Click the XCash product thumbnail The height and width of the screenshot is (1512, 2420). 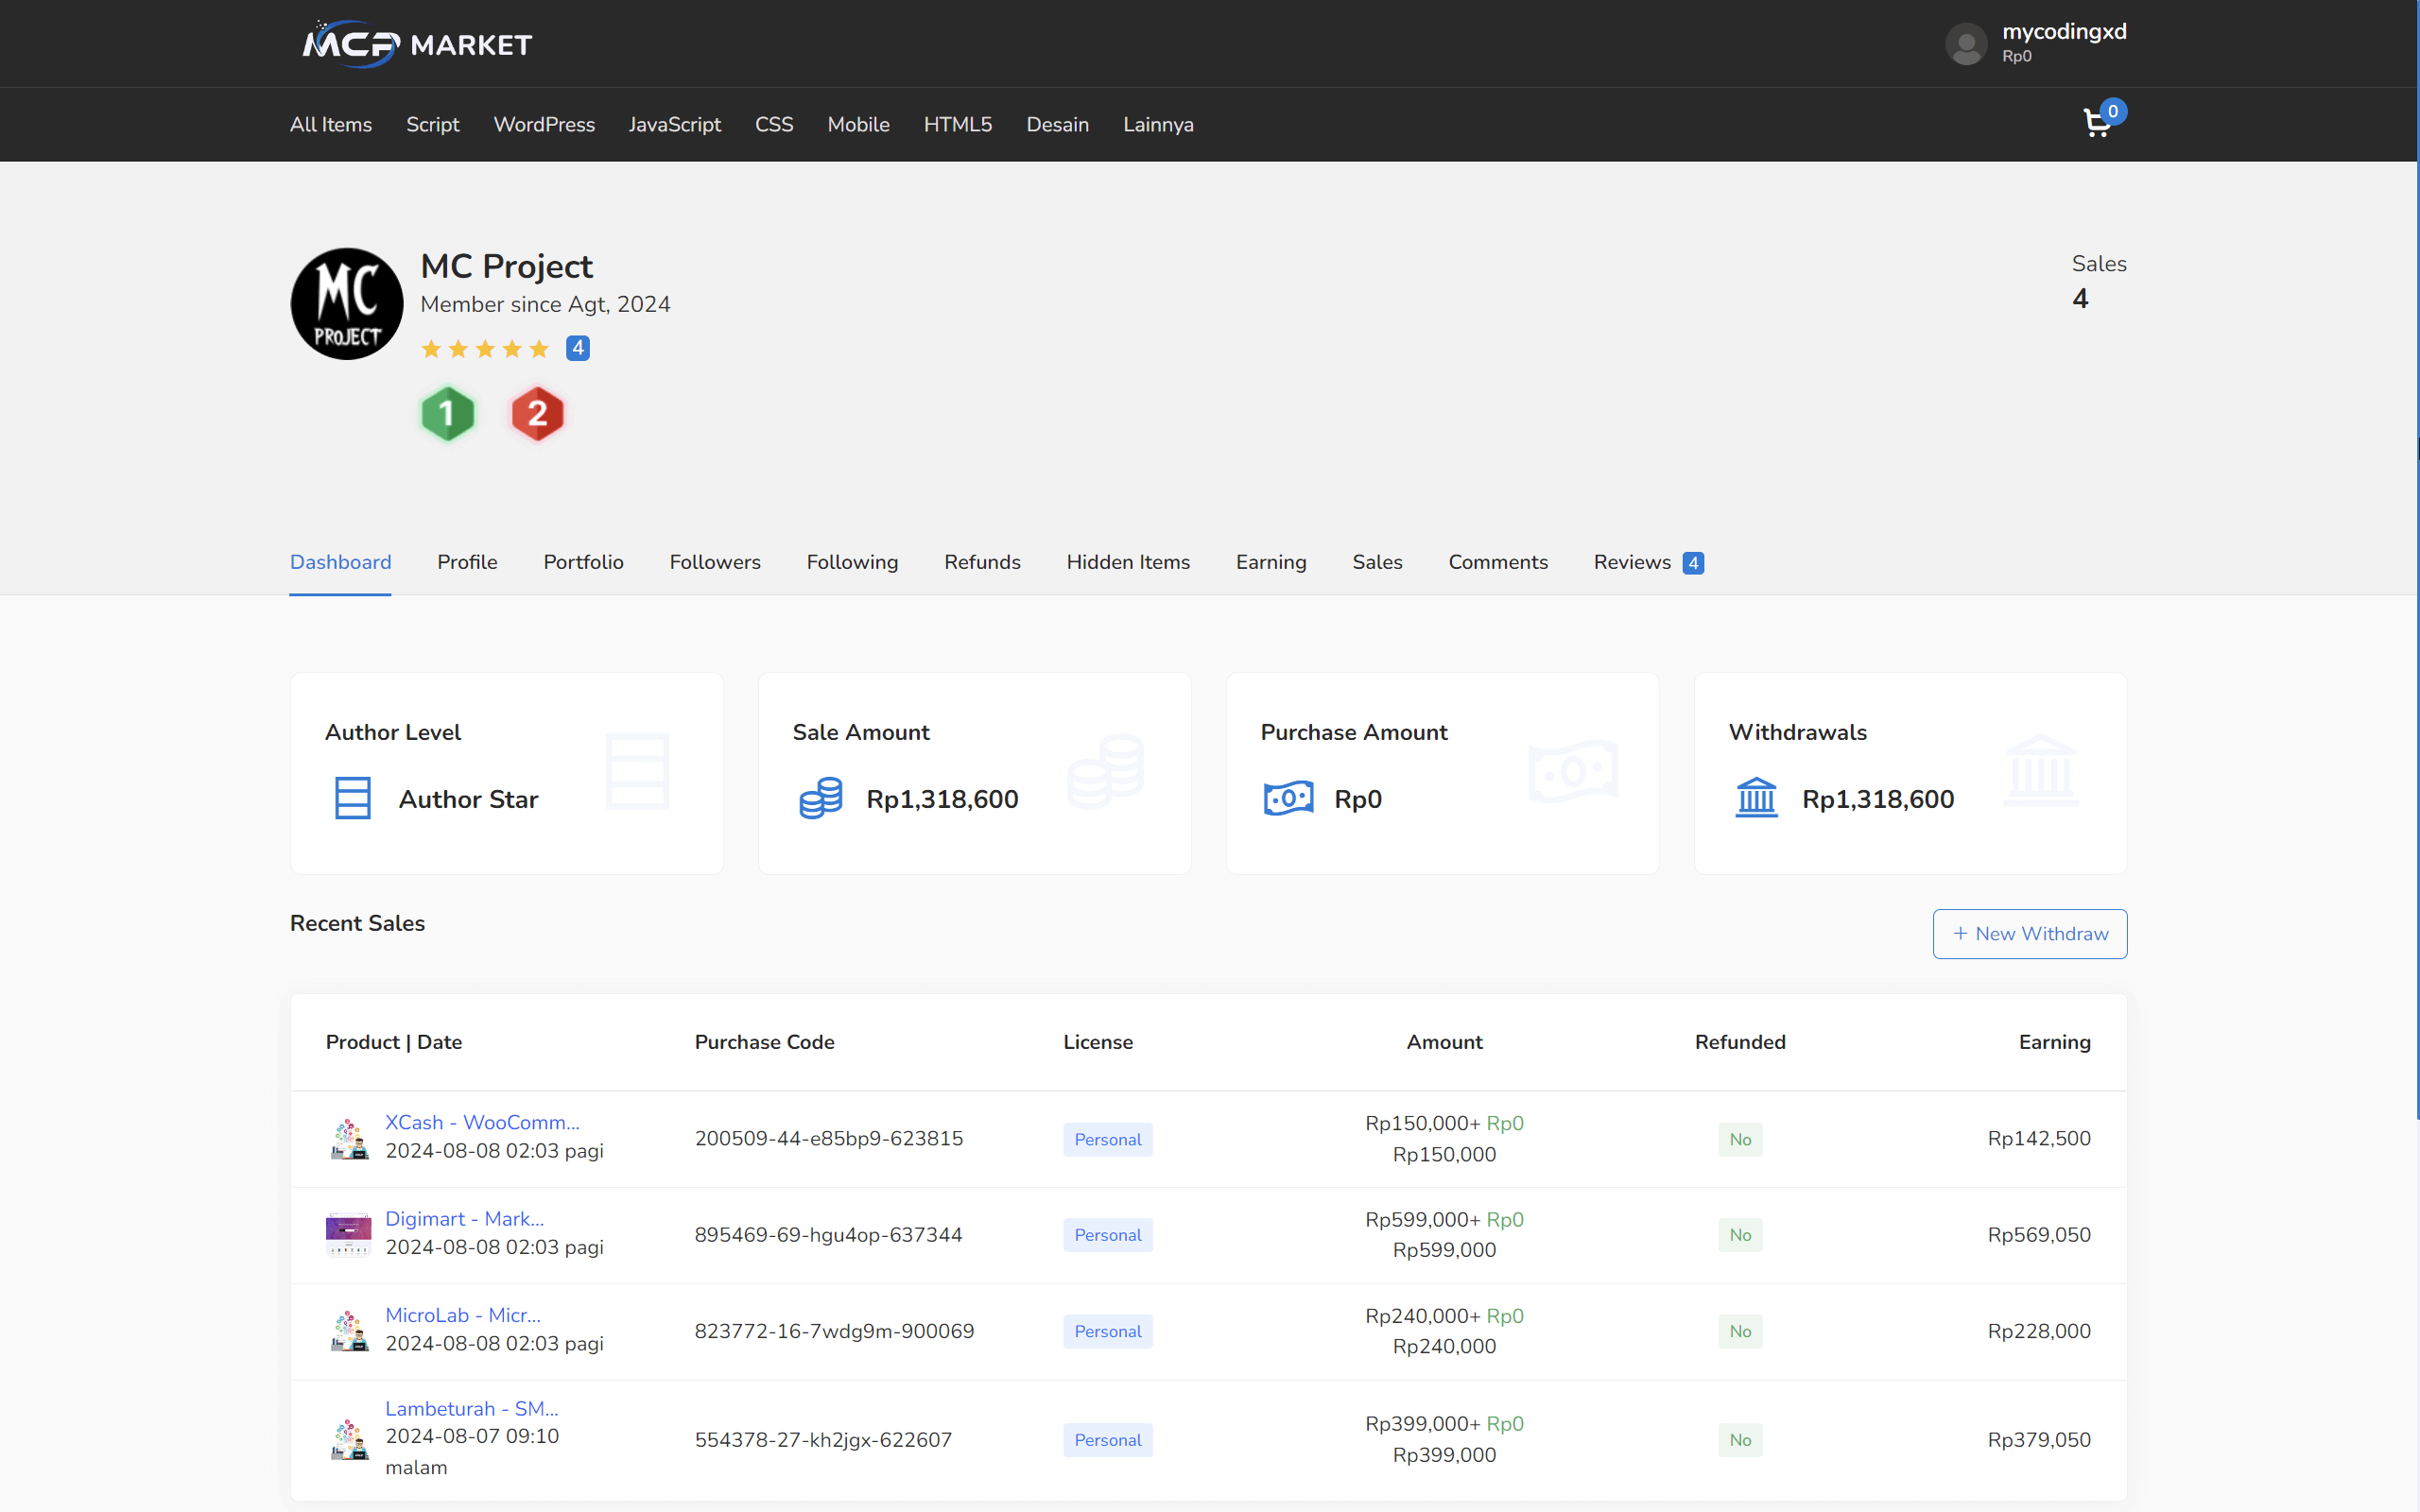click(x=348, y=1138)
